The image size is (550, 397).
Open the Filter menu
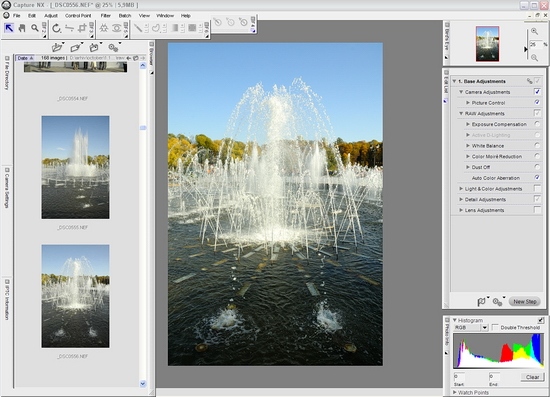click(106, 15)
